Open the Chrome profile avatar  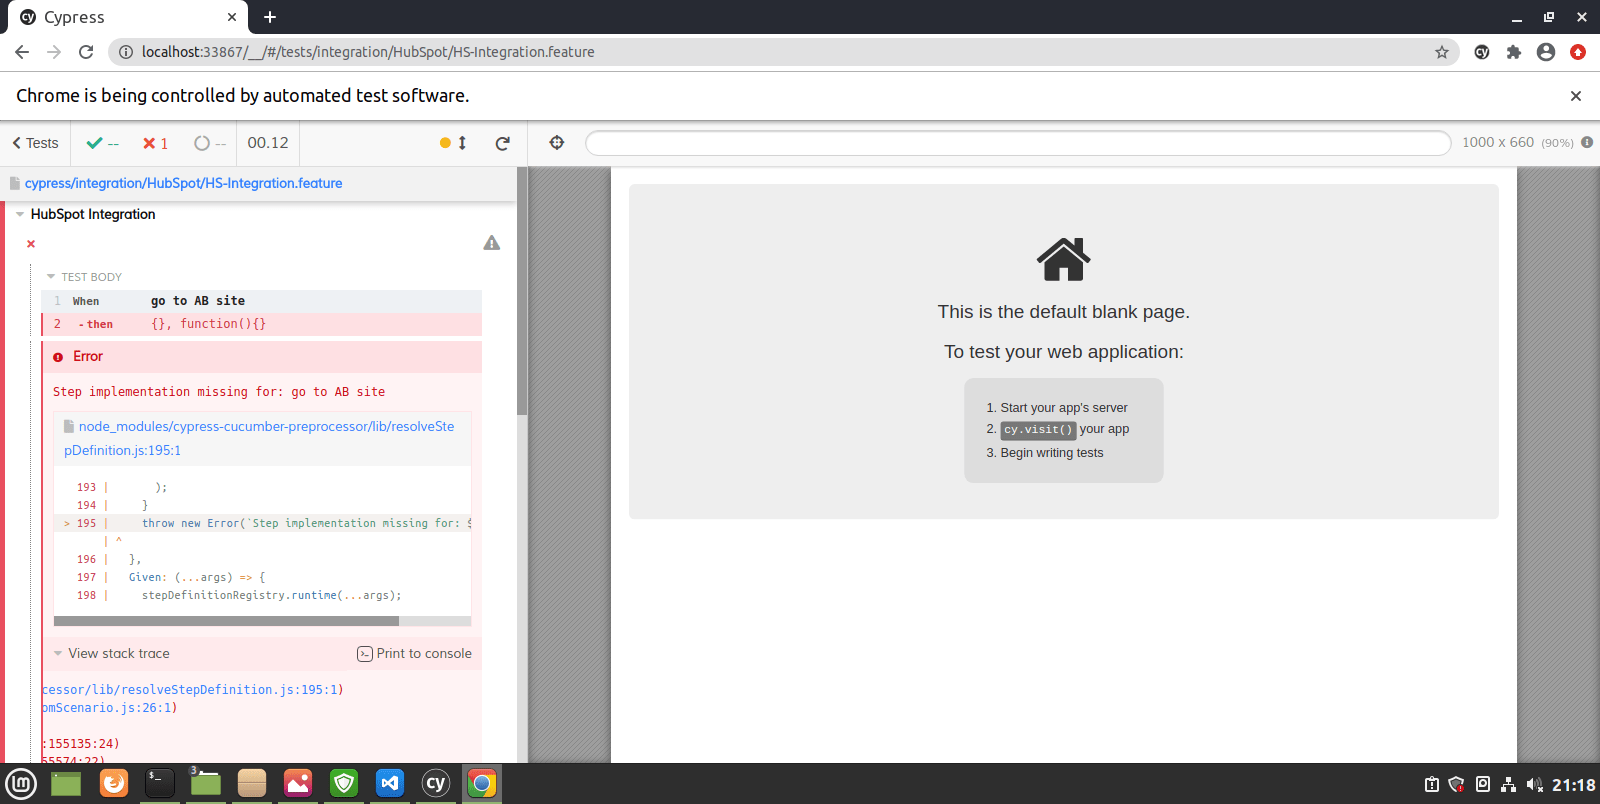click(1546, 52)
